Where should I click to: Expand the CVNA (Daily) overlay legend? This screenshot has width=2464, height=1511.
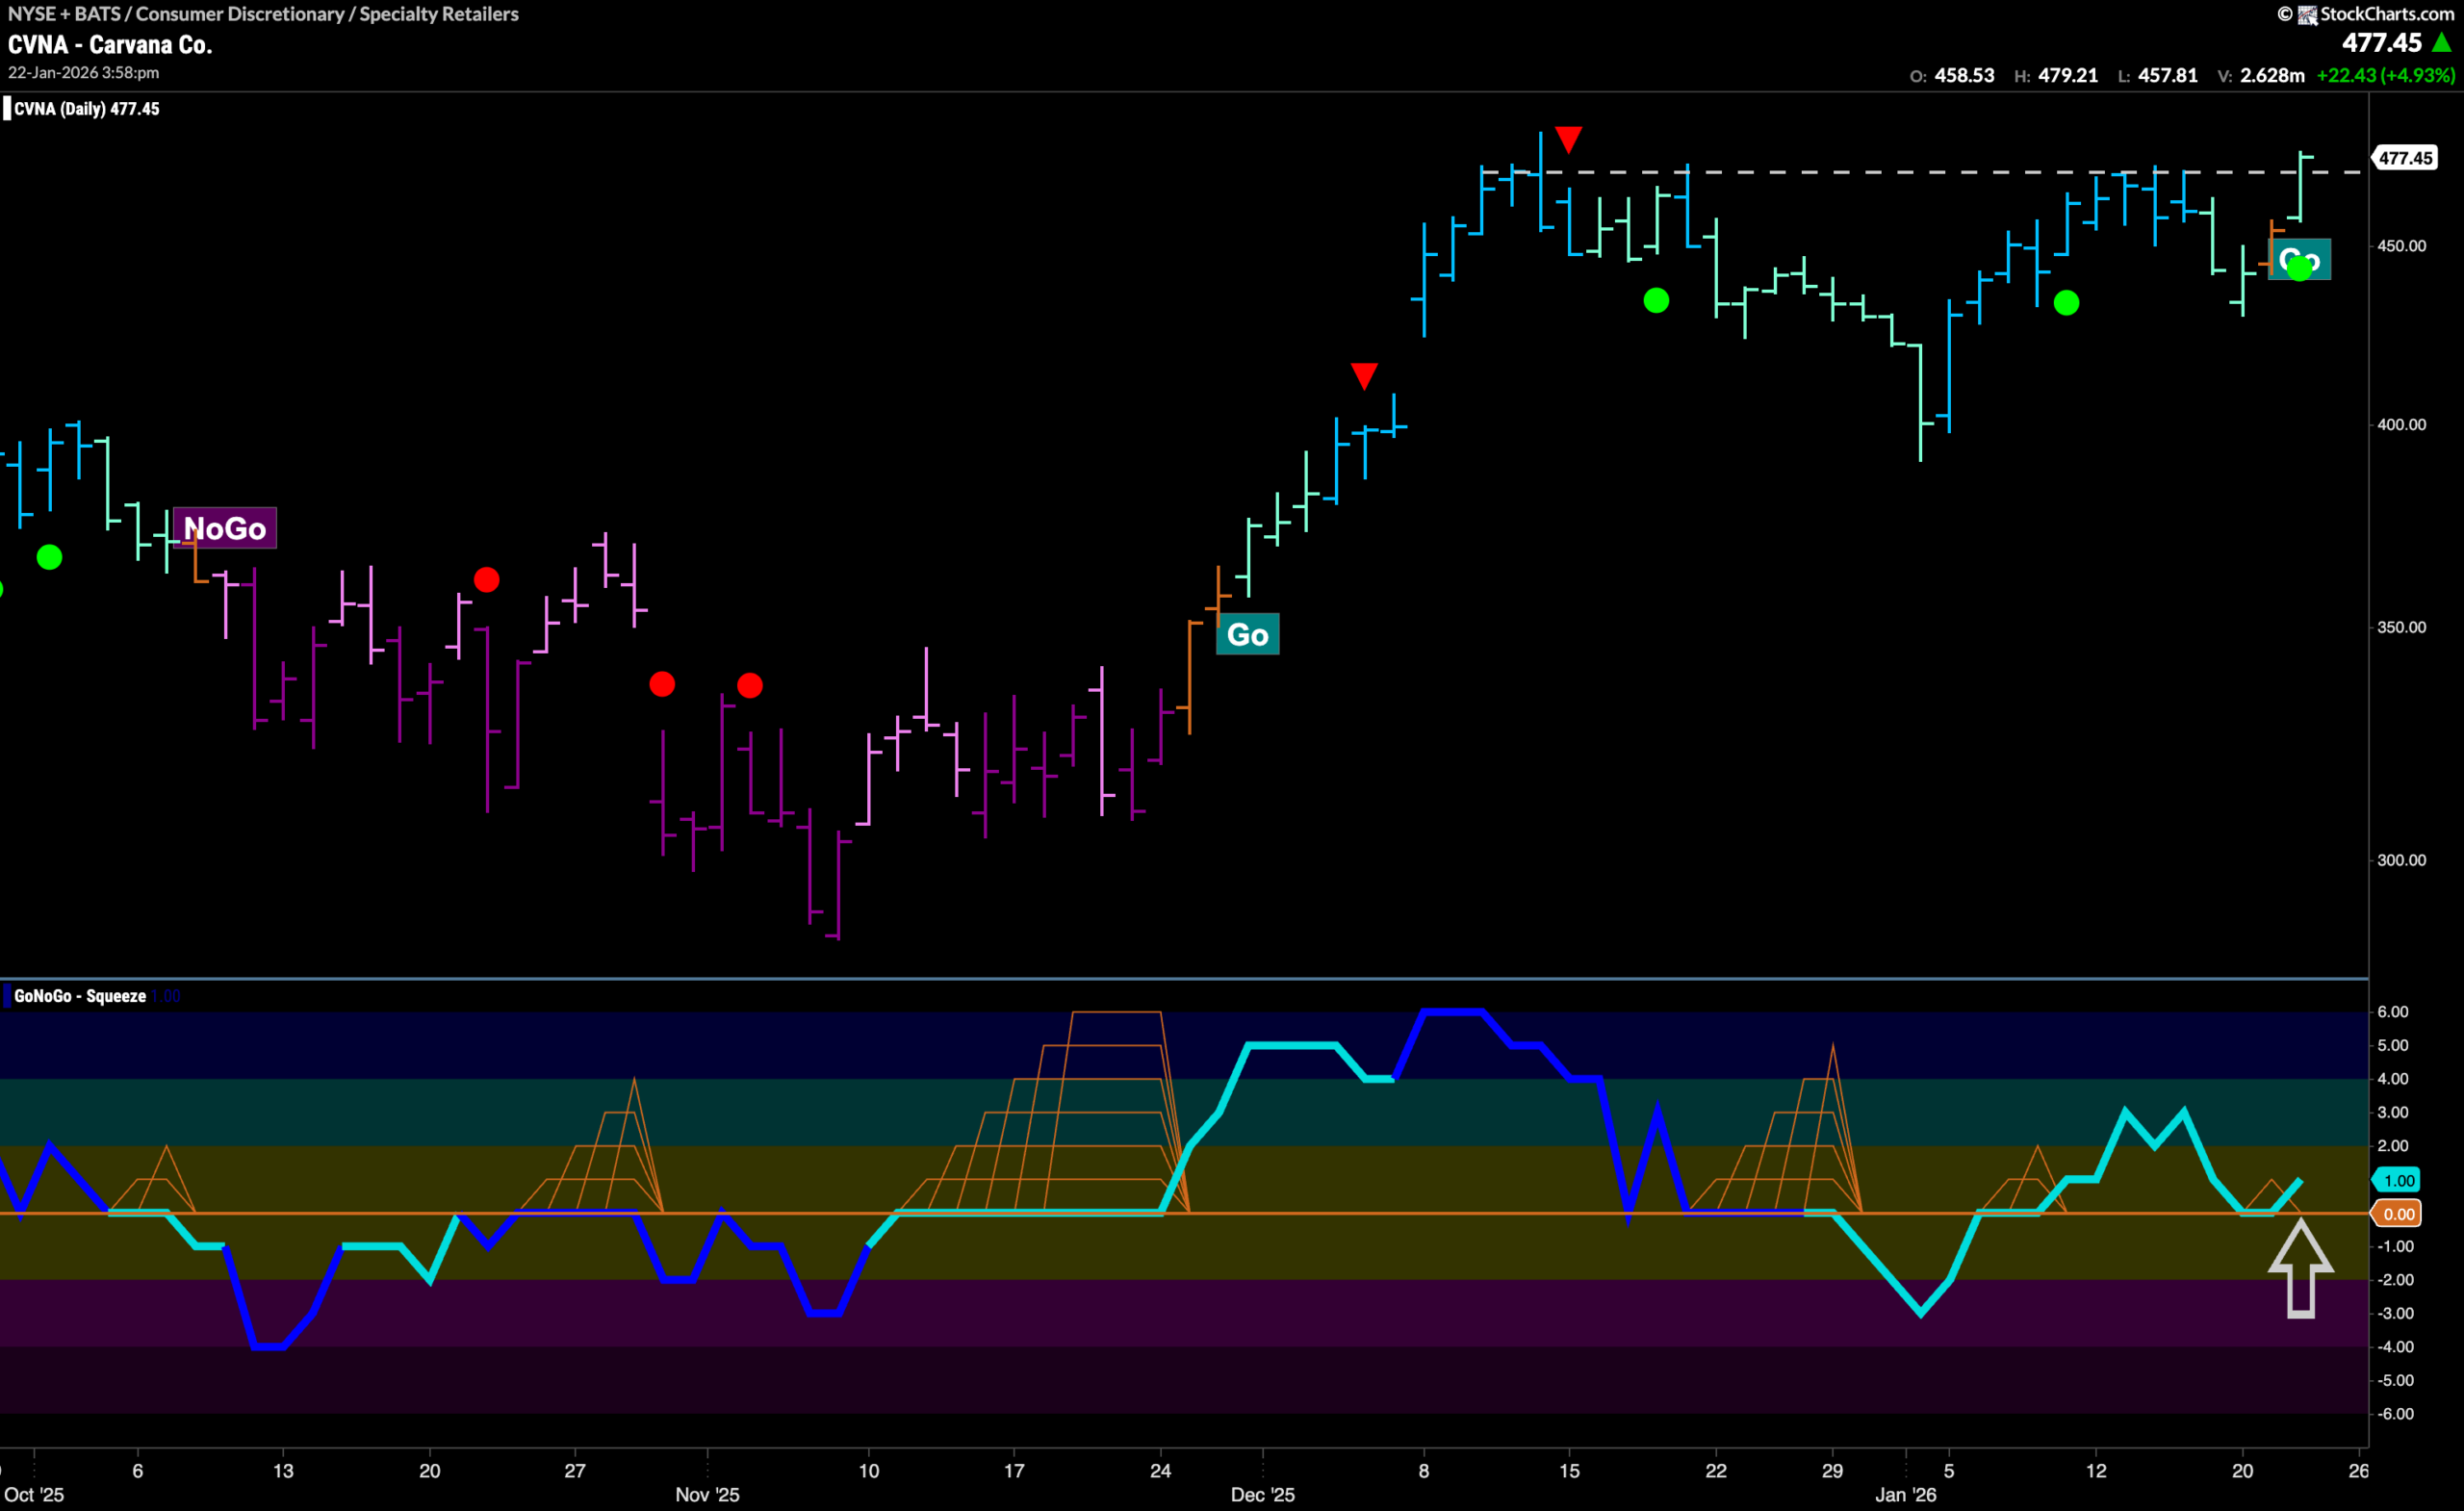click(84, 108)
